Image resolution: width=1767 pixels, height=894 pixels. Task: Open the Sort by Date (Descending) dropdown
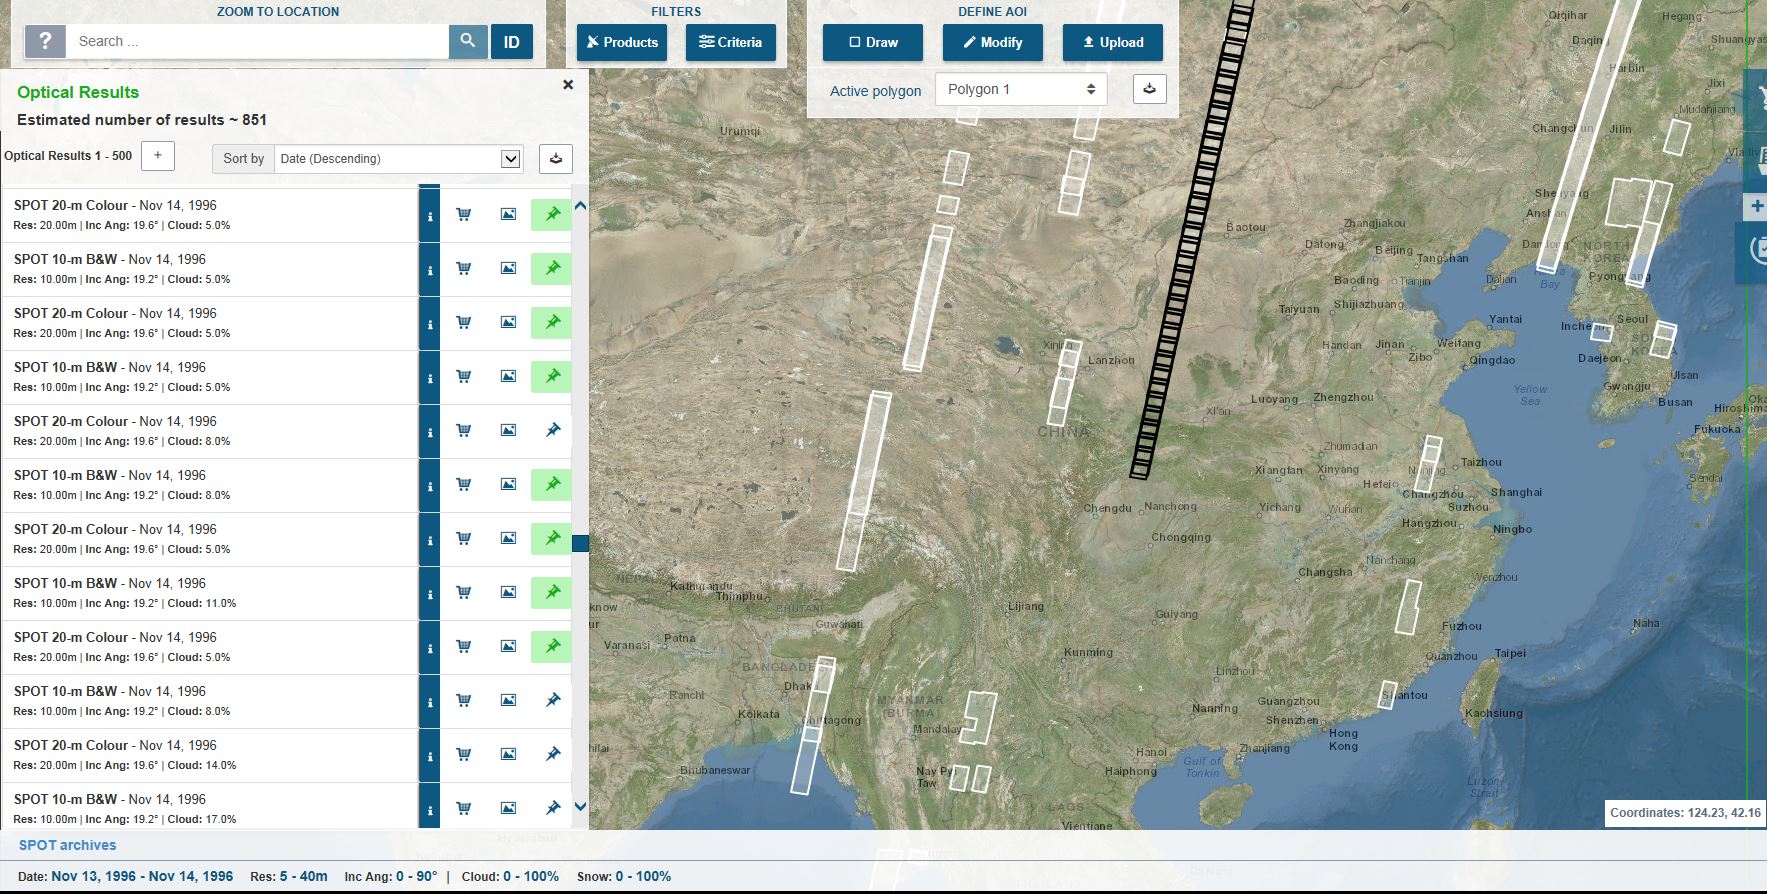398,158
